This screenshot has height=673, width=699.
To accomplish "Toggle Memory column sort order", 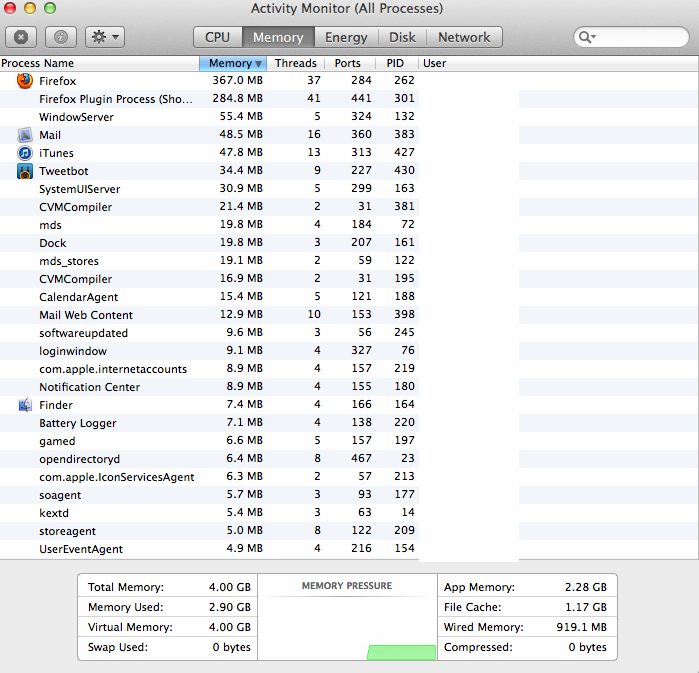I will click(x=233, y=63).
